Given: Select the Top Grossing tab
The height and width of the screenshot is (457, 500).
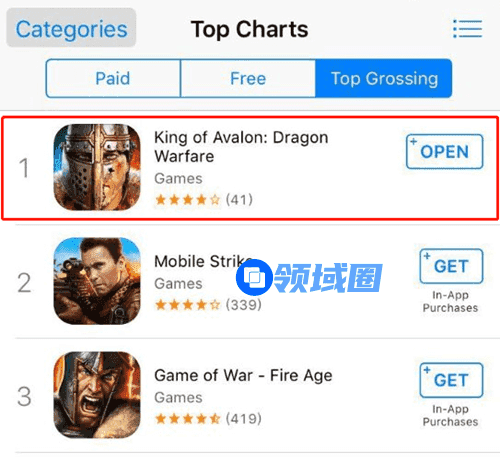Looking at the screenshot, I should pyautogui.click(x=384, y=79).
